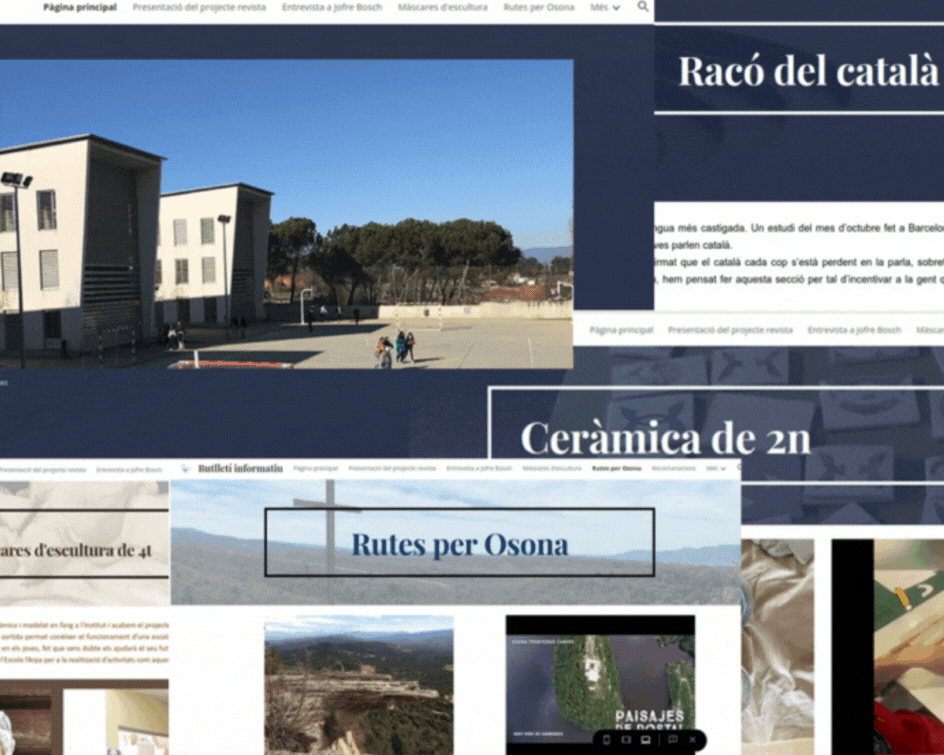Viewport: 944px width, 755px height.
Task: Click the Butlletí informatiu site logo icon
Action: (x=185, y=468)
